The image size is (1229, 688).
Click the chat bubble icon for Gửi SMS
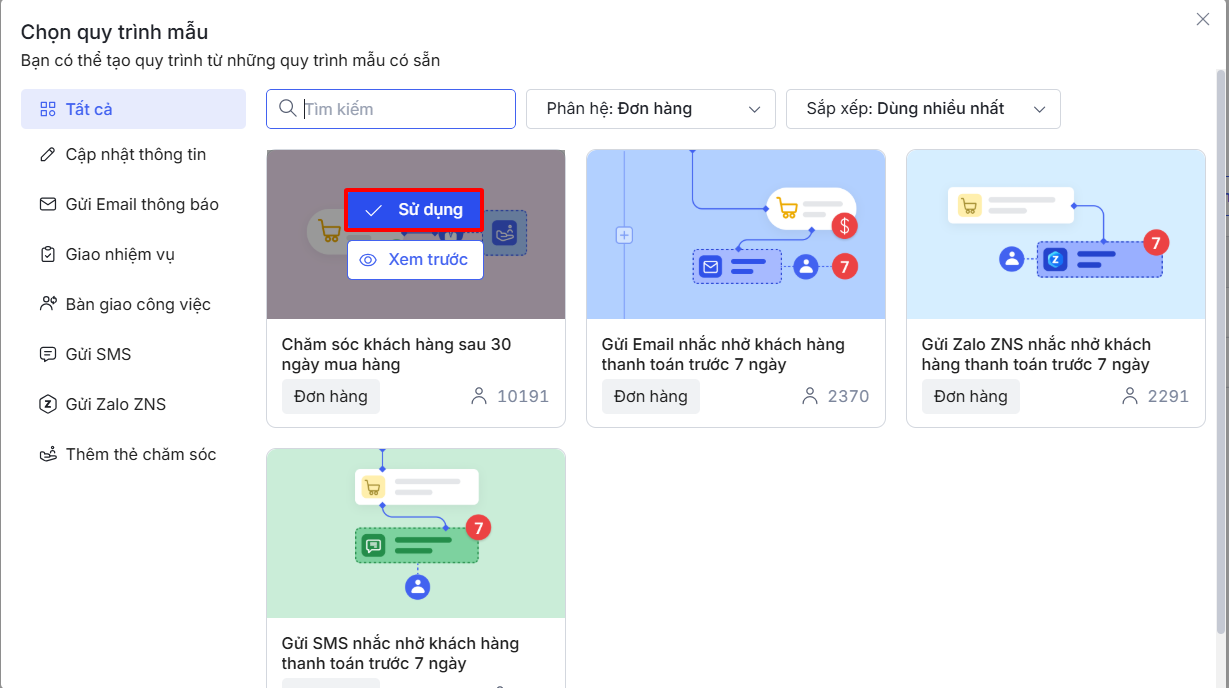(x=47, y=355)
